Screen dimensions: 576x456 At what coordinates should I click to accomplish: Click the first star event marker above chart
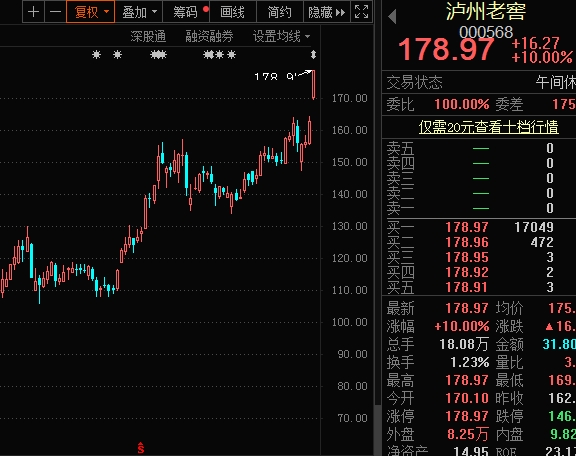tap(96, 55)
